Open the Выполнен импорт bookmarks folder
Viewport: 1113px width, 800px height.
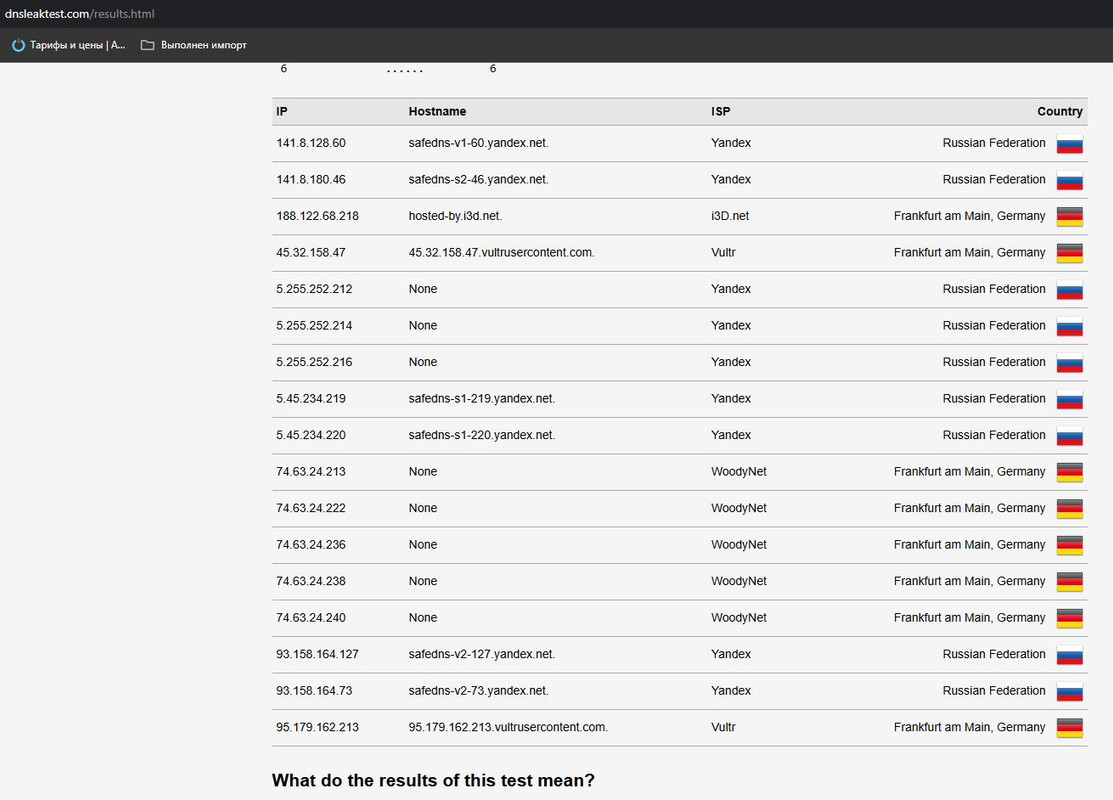[194, 45]
